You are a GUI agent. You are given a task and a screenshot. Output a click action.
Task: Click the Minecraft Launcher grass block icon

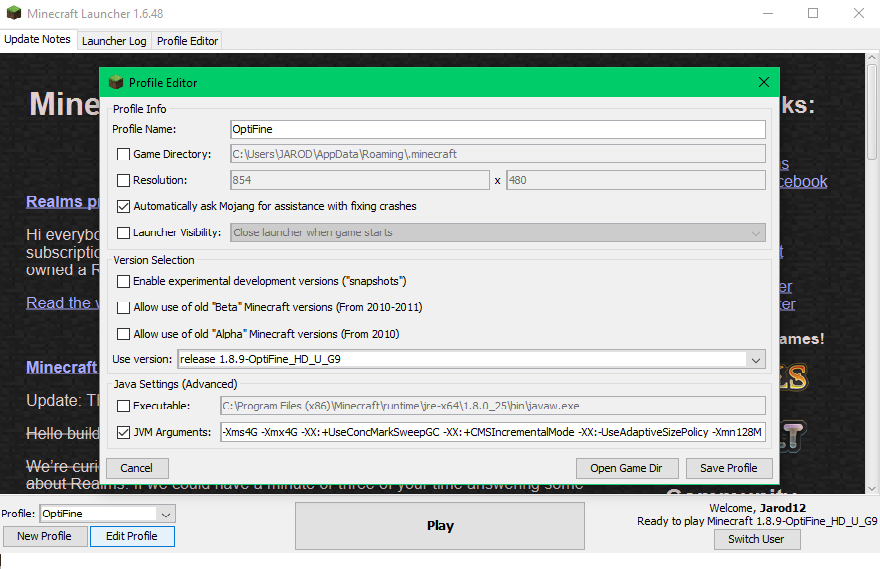[x=13, y=13]
